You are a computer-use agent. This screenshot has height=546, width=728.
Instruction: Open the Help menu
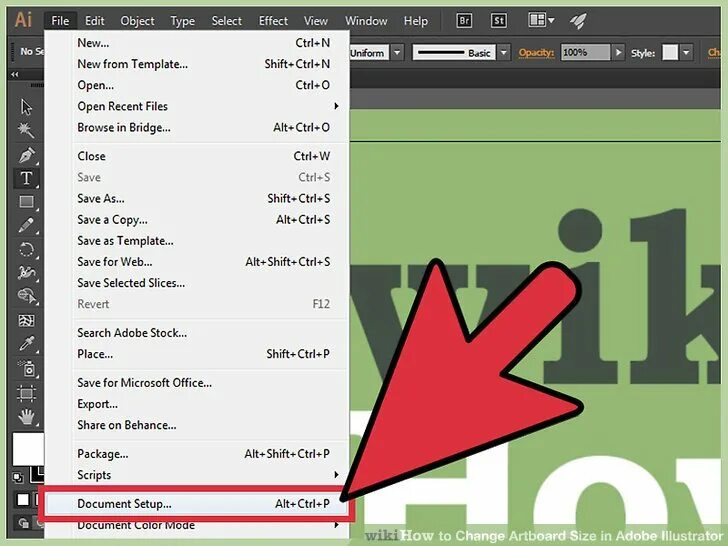click(x=416, y=21)
